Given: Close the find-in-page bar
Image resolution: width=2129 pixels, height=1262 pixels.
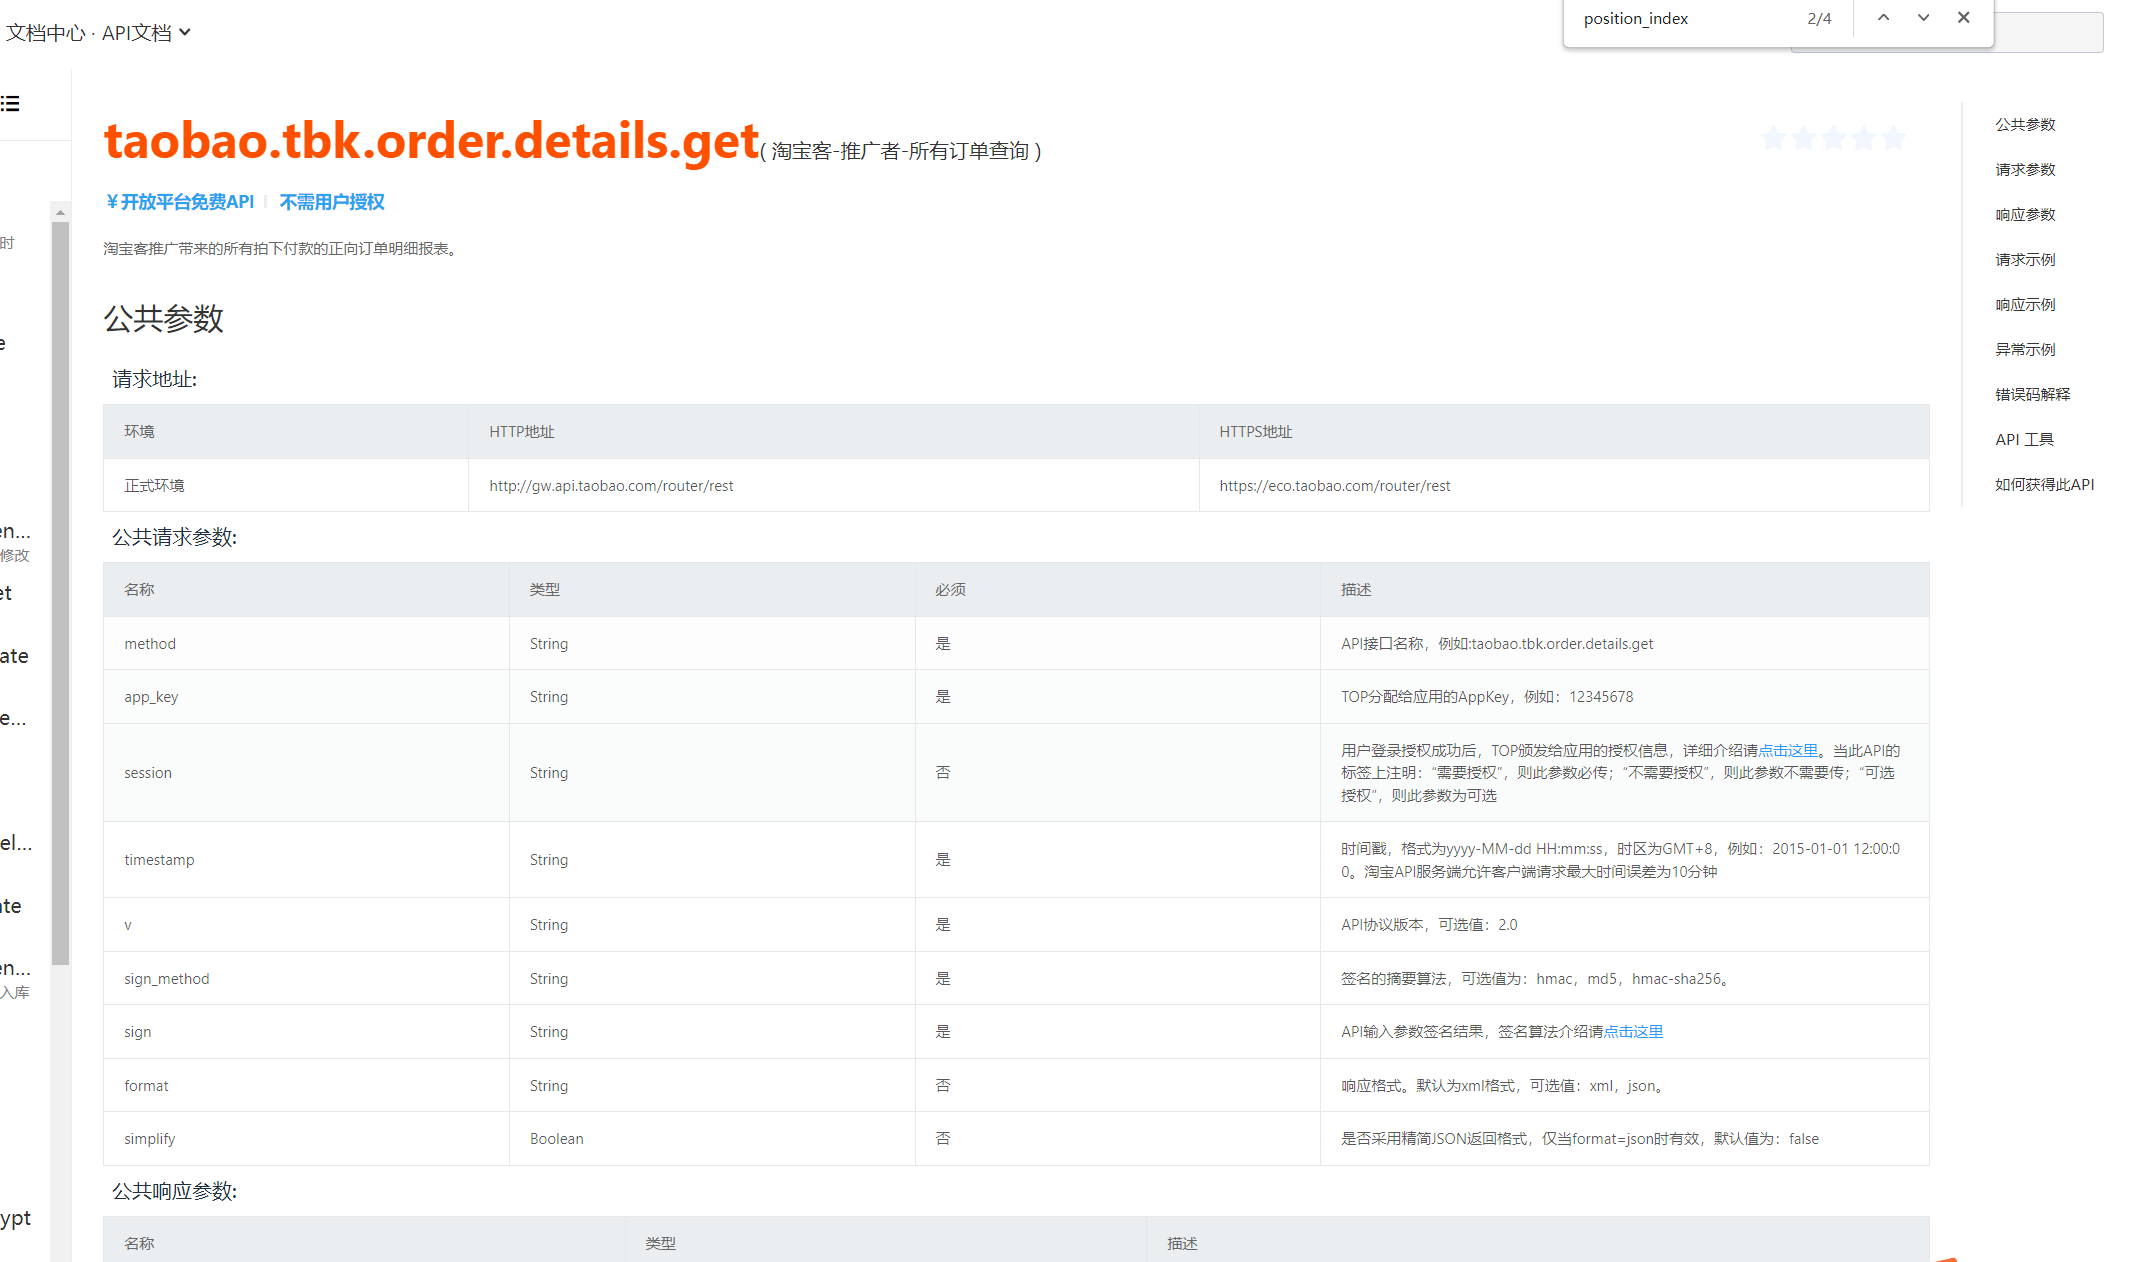Looking at the screenshot, I should [1963, 18].
